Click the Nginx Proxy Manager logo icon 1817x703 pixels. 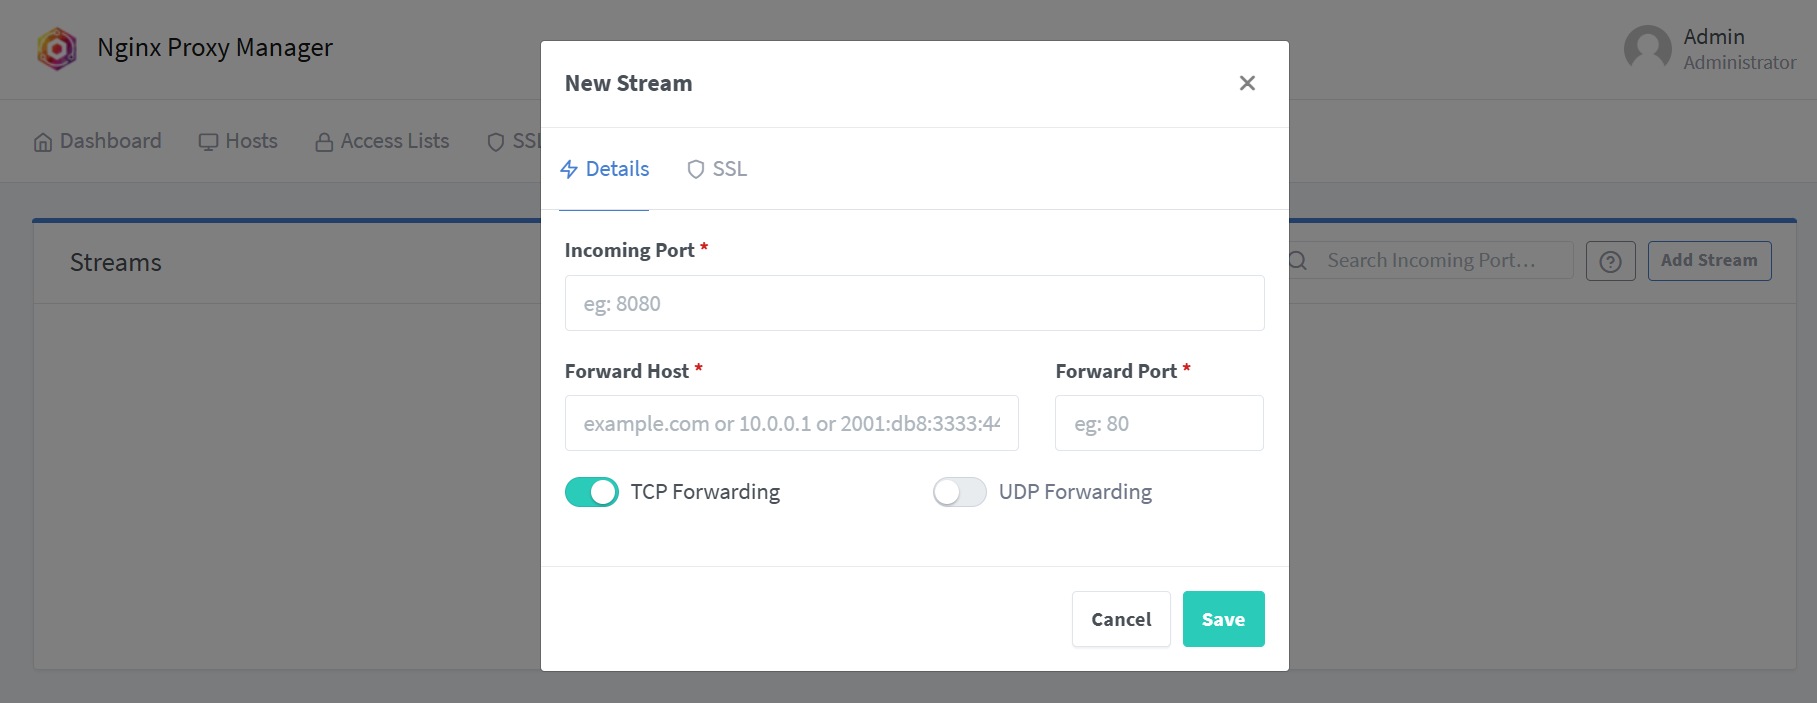[57, 48]
